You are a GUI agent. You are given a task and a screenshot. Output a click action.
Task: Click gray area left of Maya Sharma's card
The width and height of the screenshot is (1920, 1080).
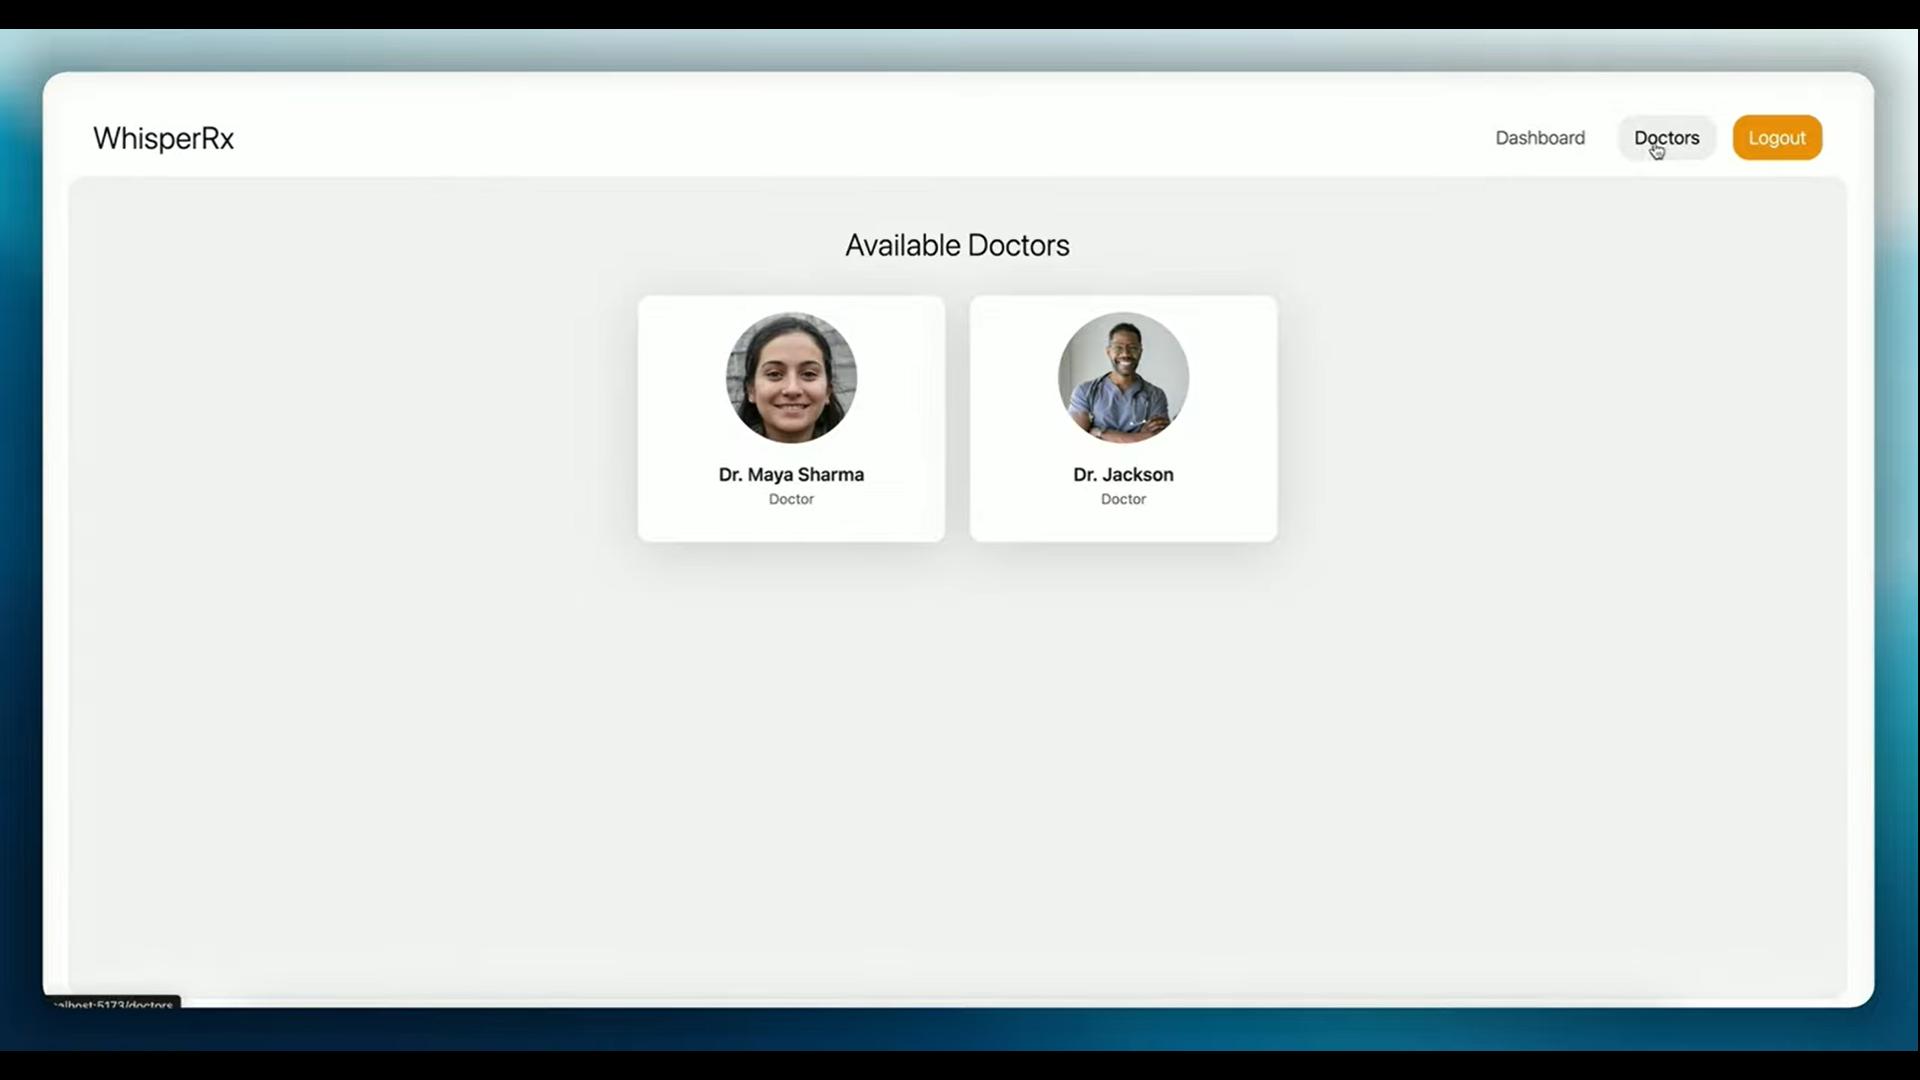pyautogui.click(x=350, y=420)
